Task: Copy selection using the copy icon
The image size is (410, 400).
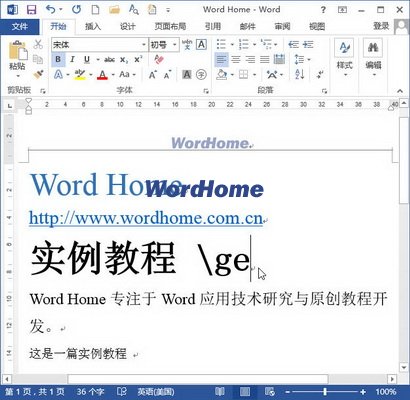Action: 38,59
